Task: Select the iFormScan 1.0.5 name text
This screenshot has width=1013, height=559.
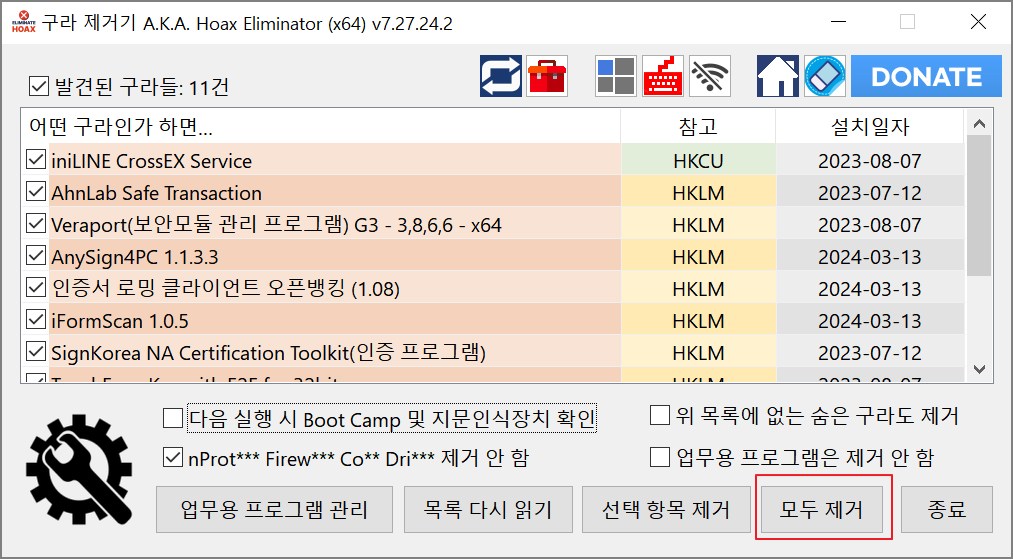Action: (x=120, y=321)
